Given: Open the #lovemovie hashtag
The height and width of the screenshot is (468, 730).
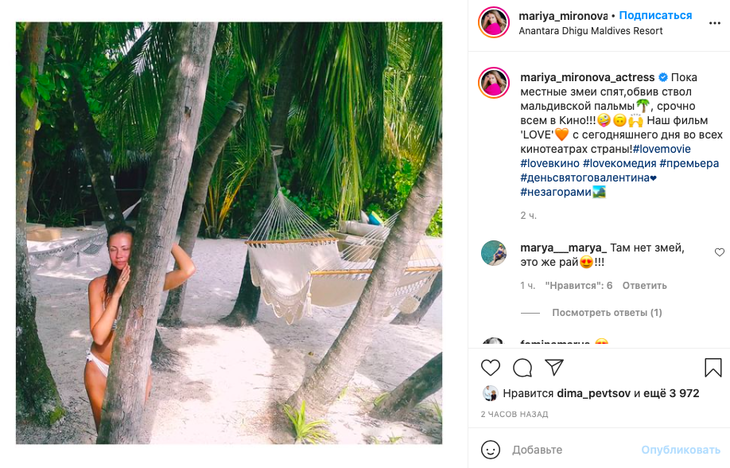Looking at the screenshot, I should point(662,149).
